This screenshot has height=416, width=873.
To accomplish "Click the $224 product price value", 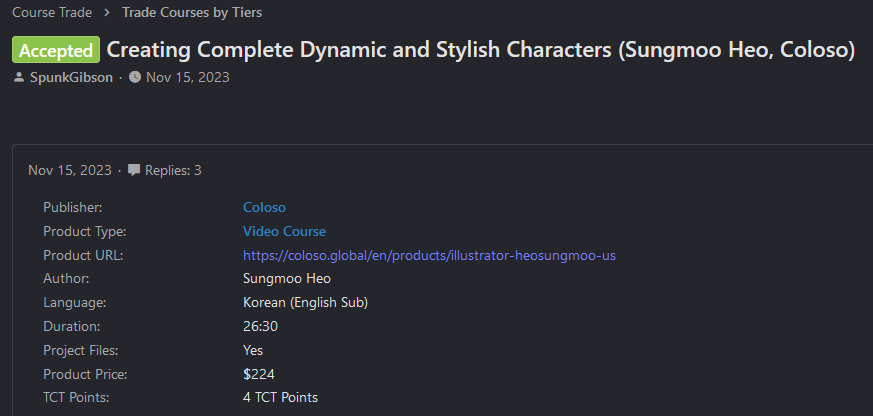I will tap(259, 374).
